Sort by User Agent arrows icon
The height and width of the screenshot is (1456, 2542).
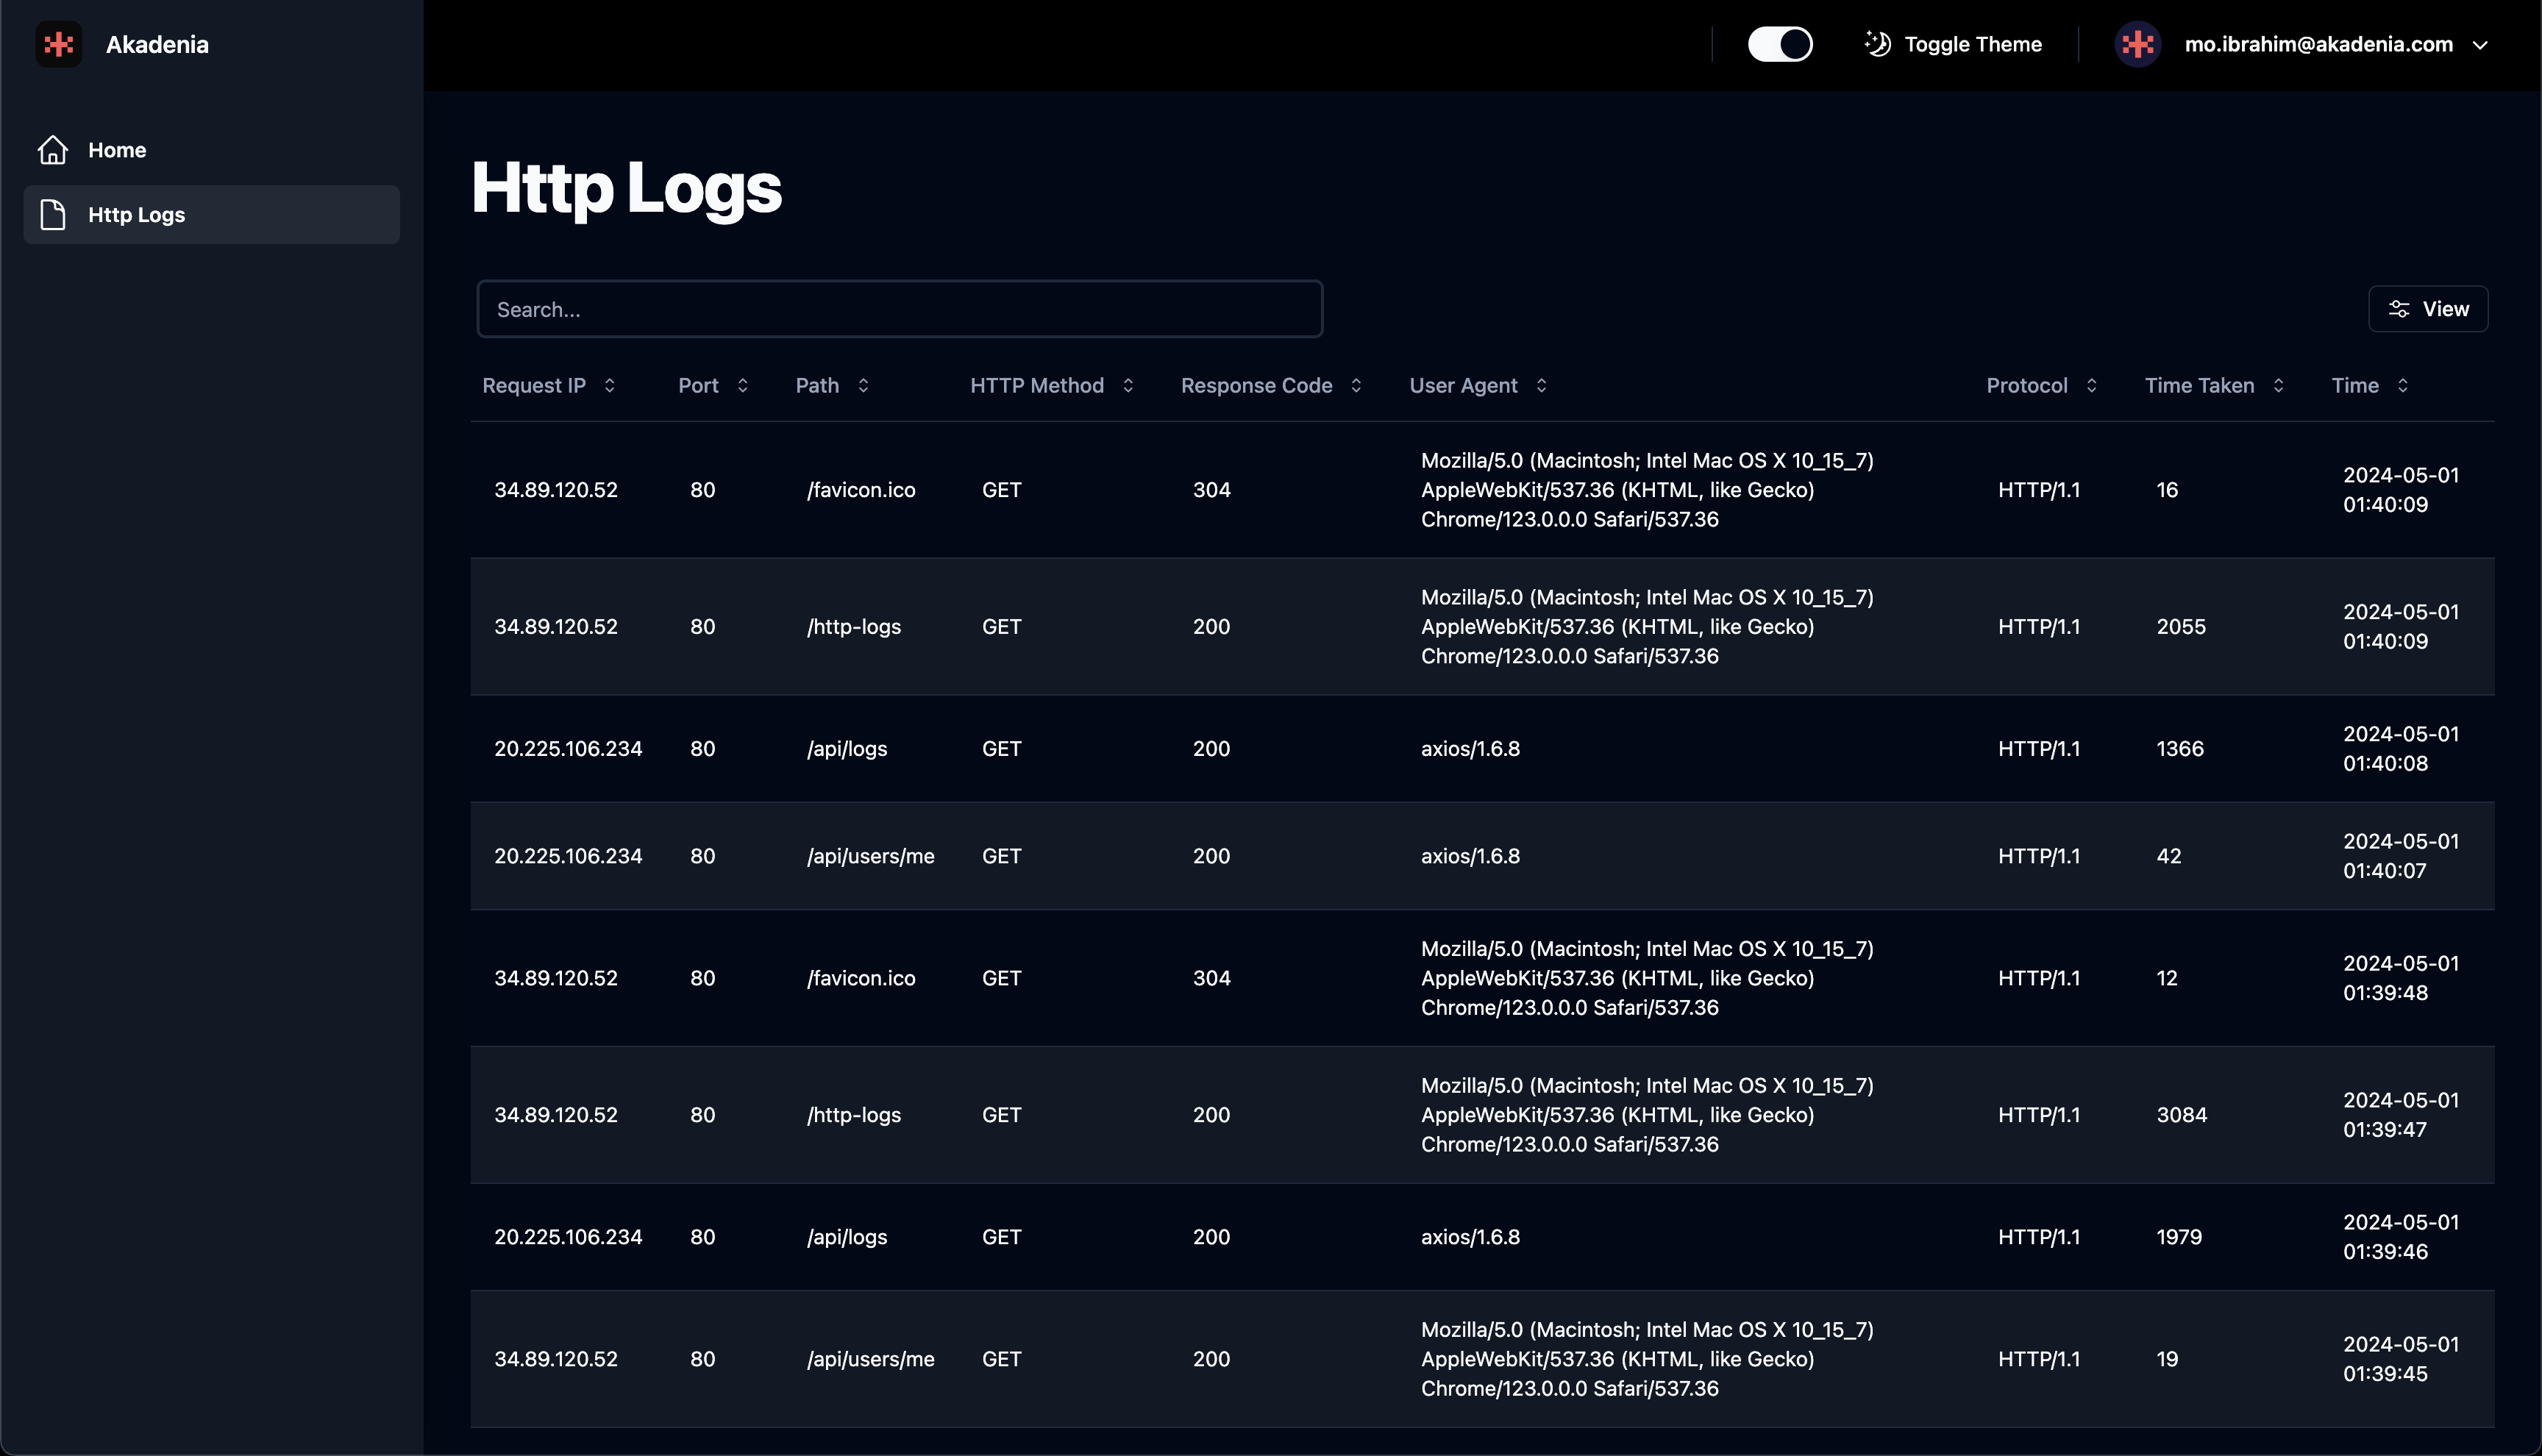pos(1541,386)
